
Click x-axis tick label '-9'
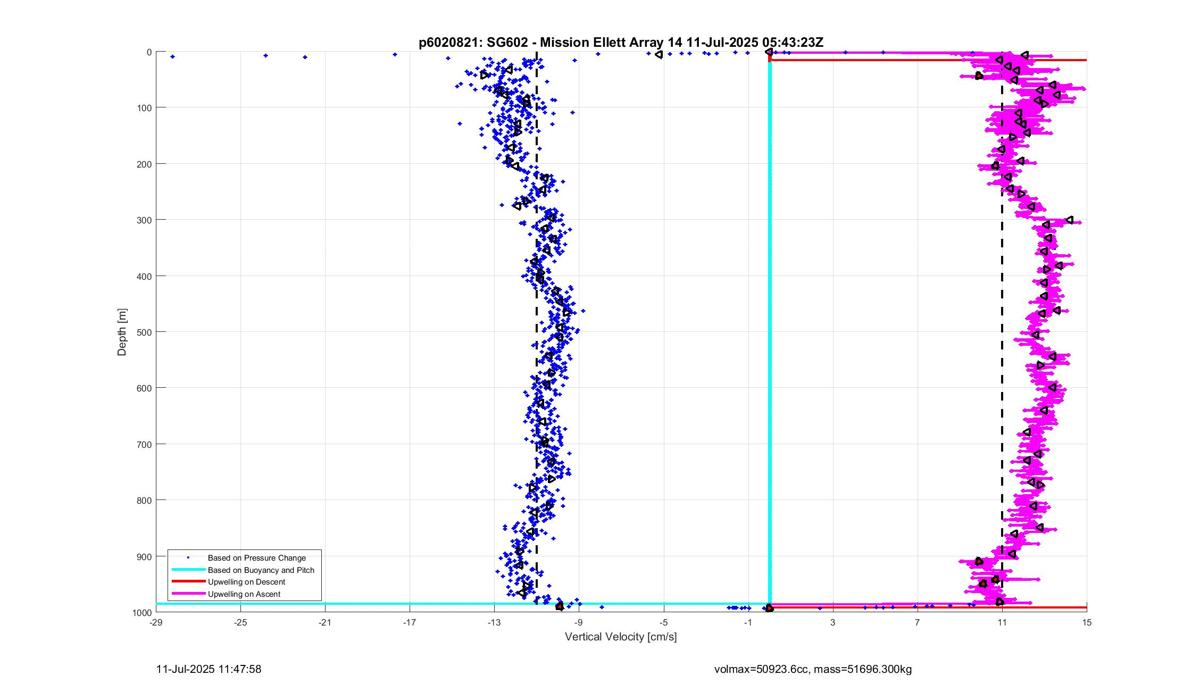tap(579, 622)
